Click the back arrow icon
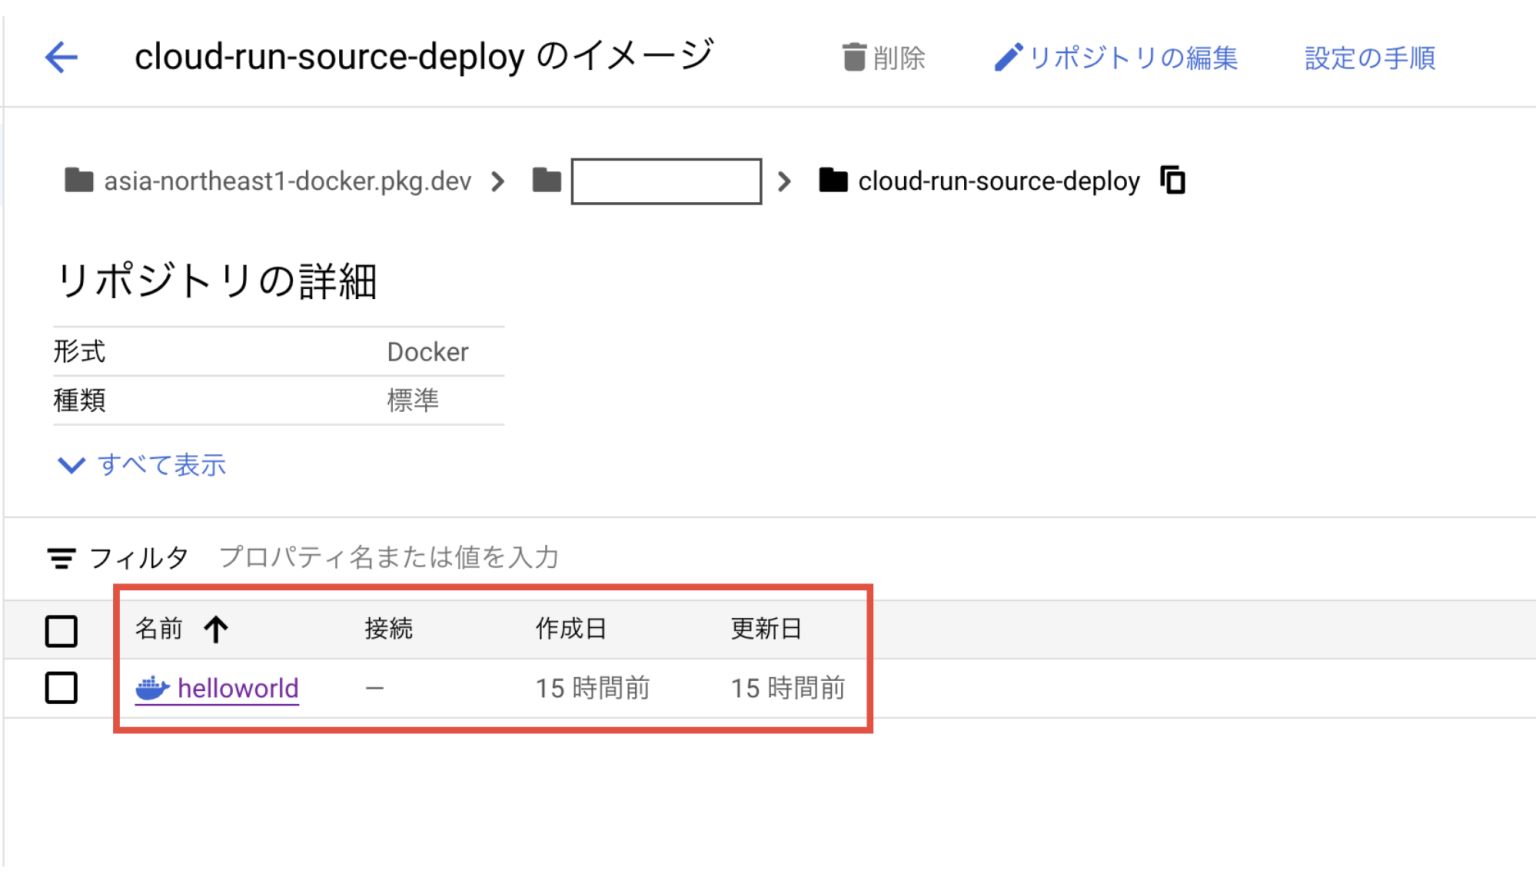 click(x=61, y=57)
